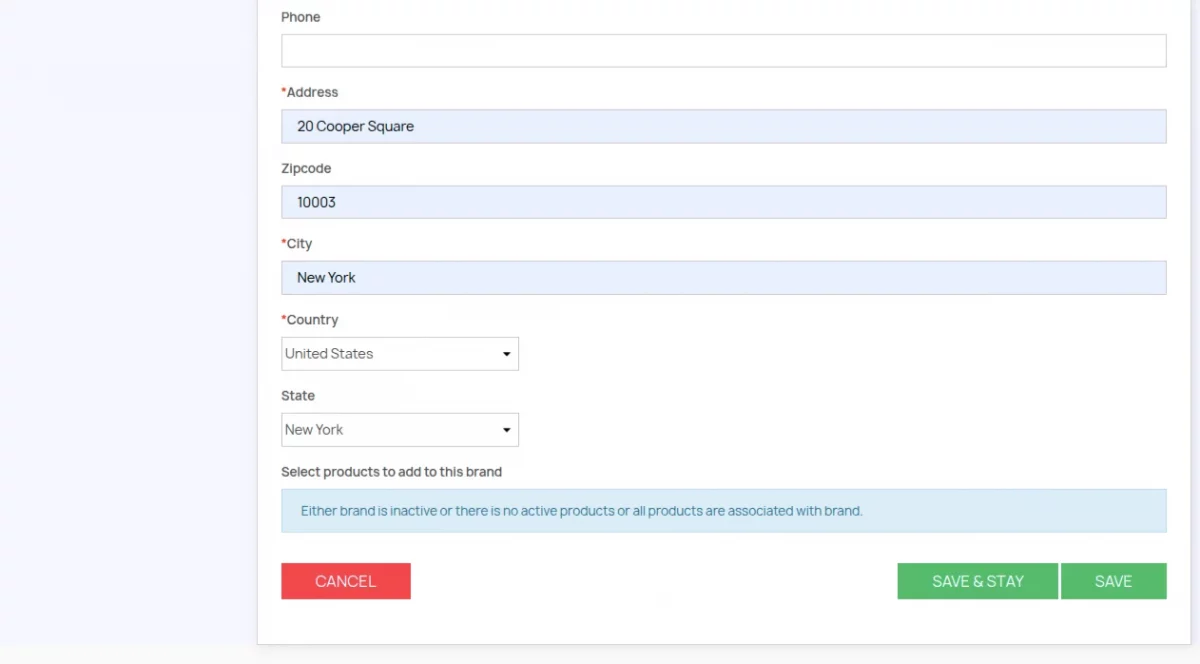Open the Country select showing United States
The image size is (1200, 664).
390,354
